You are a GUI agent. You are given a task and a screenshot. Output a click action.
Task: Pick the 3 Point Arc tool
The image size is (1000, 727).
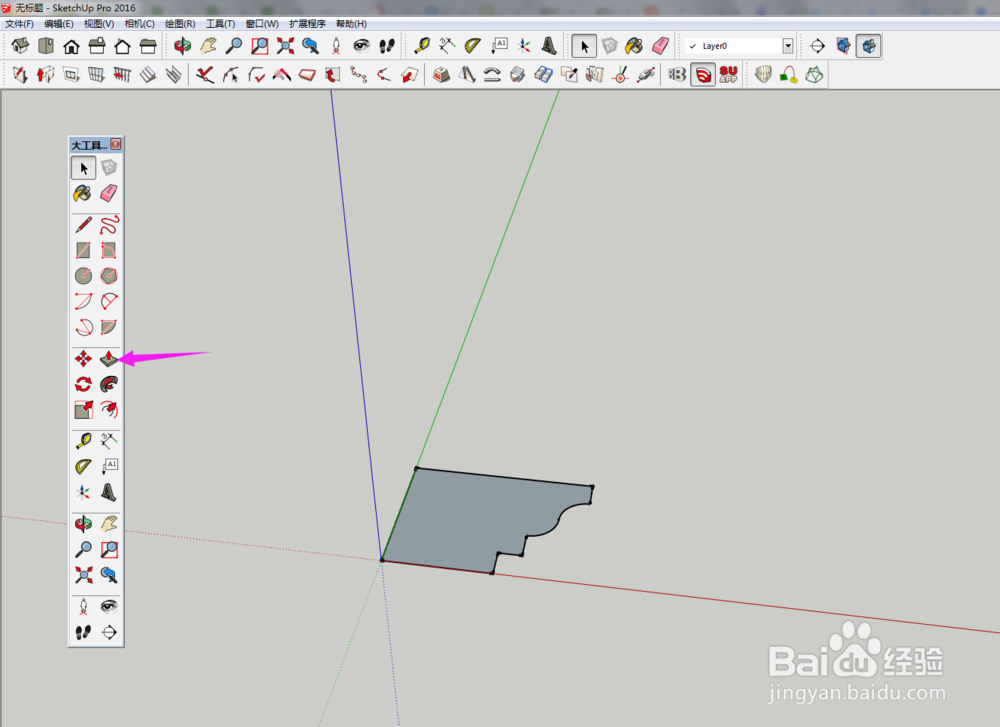pos(84,327)
